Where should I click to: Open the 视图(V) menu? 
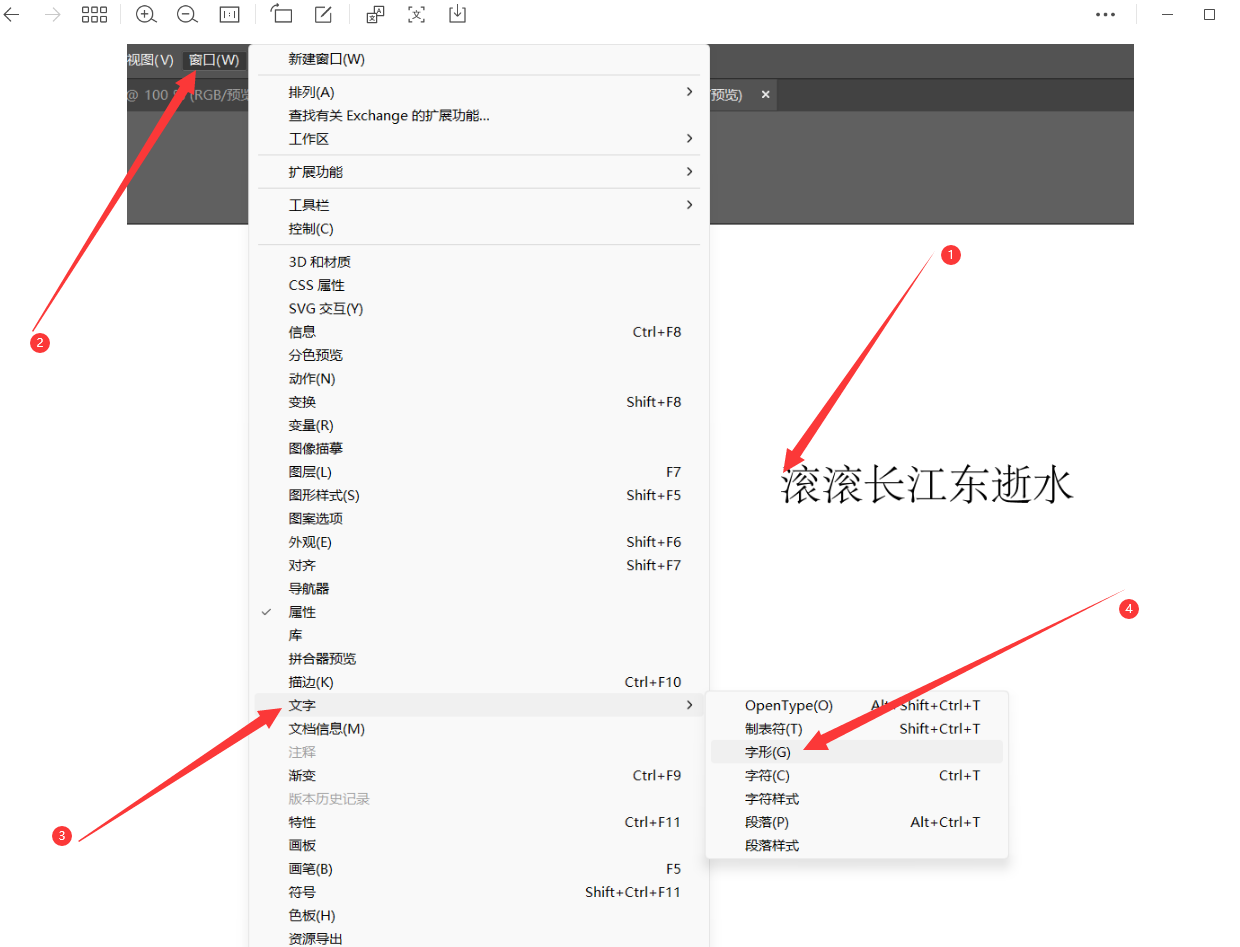(x=150, y=60)
